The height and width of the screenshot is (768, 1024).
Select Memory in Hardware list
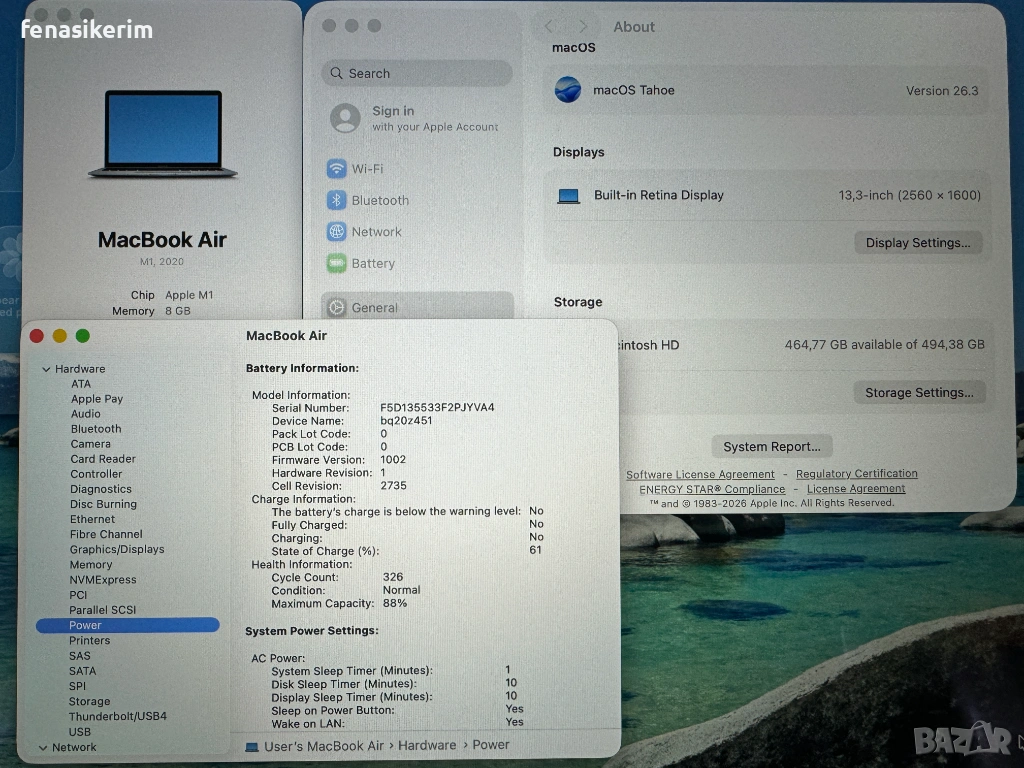tap(91, 565)
